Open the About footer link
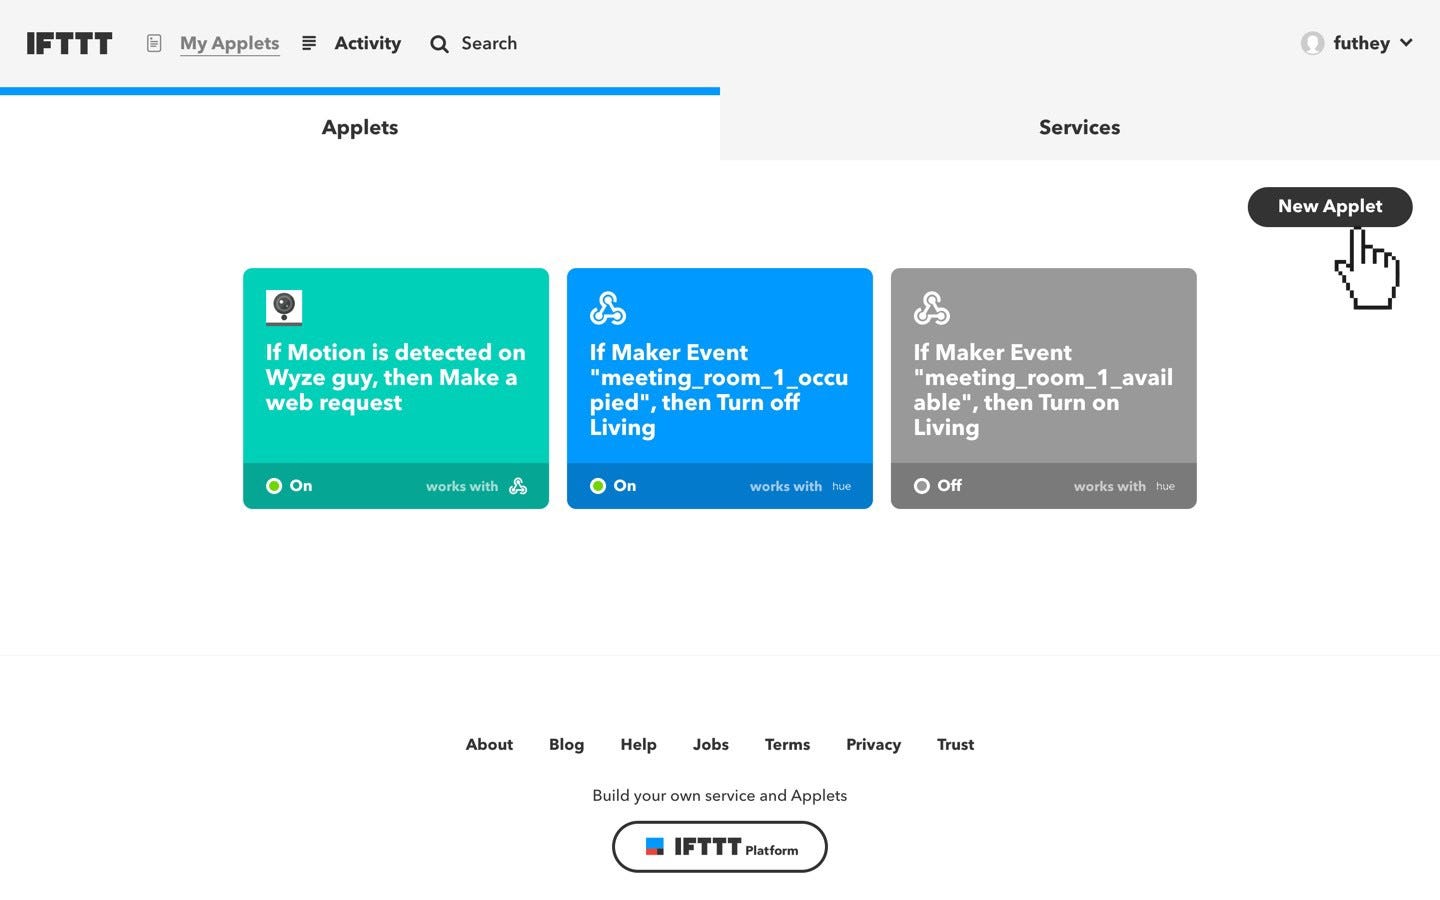This screenshot has width=1440, height=900. coord(489,744)
